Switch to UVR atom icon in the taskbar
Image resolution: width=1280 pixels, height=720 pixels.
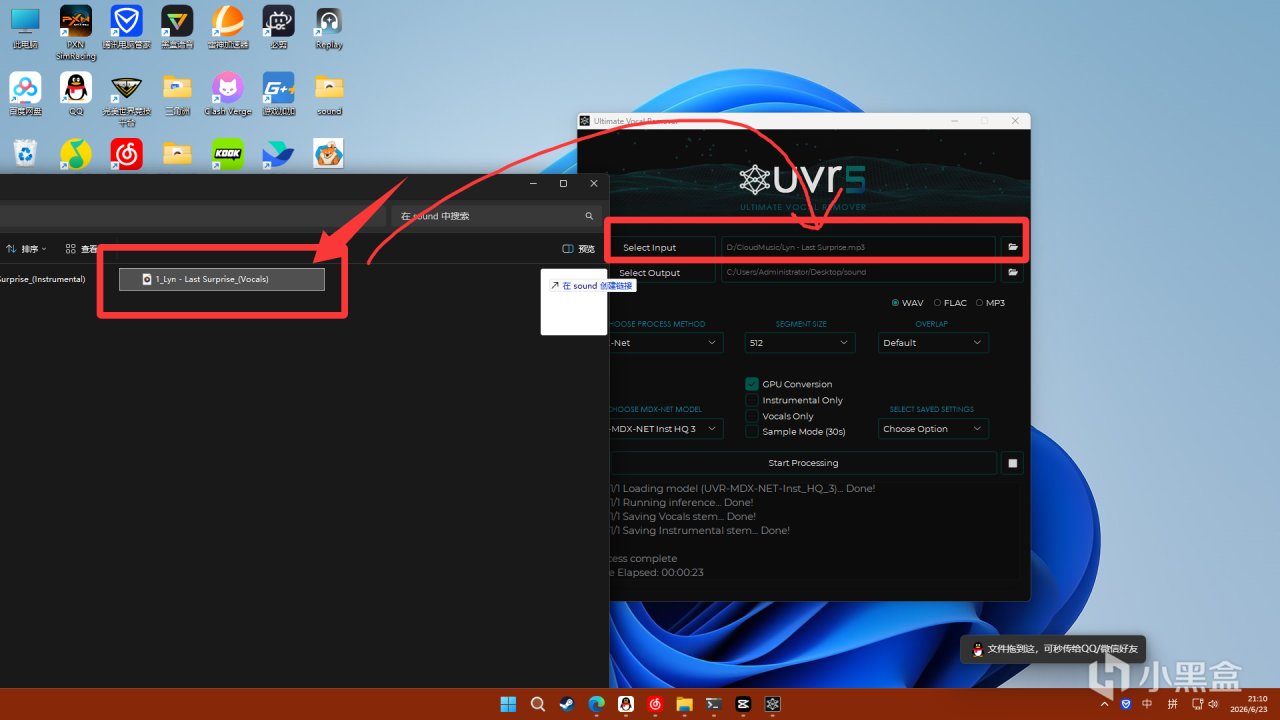[773, 704]
